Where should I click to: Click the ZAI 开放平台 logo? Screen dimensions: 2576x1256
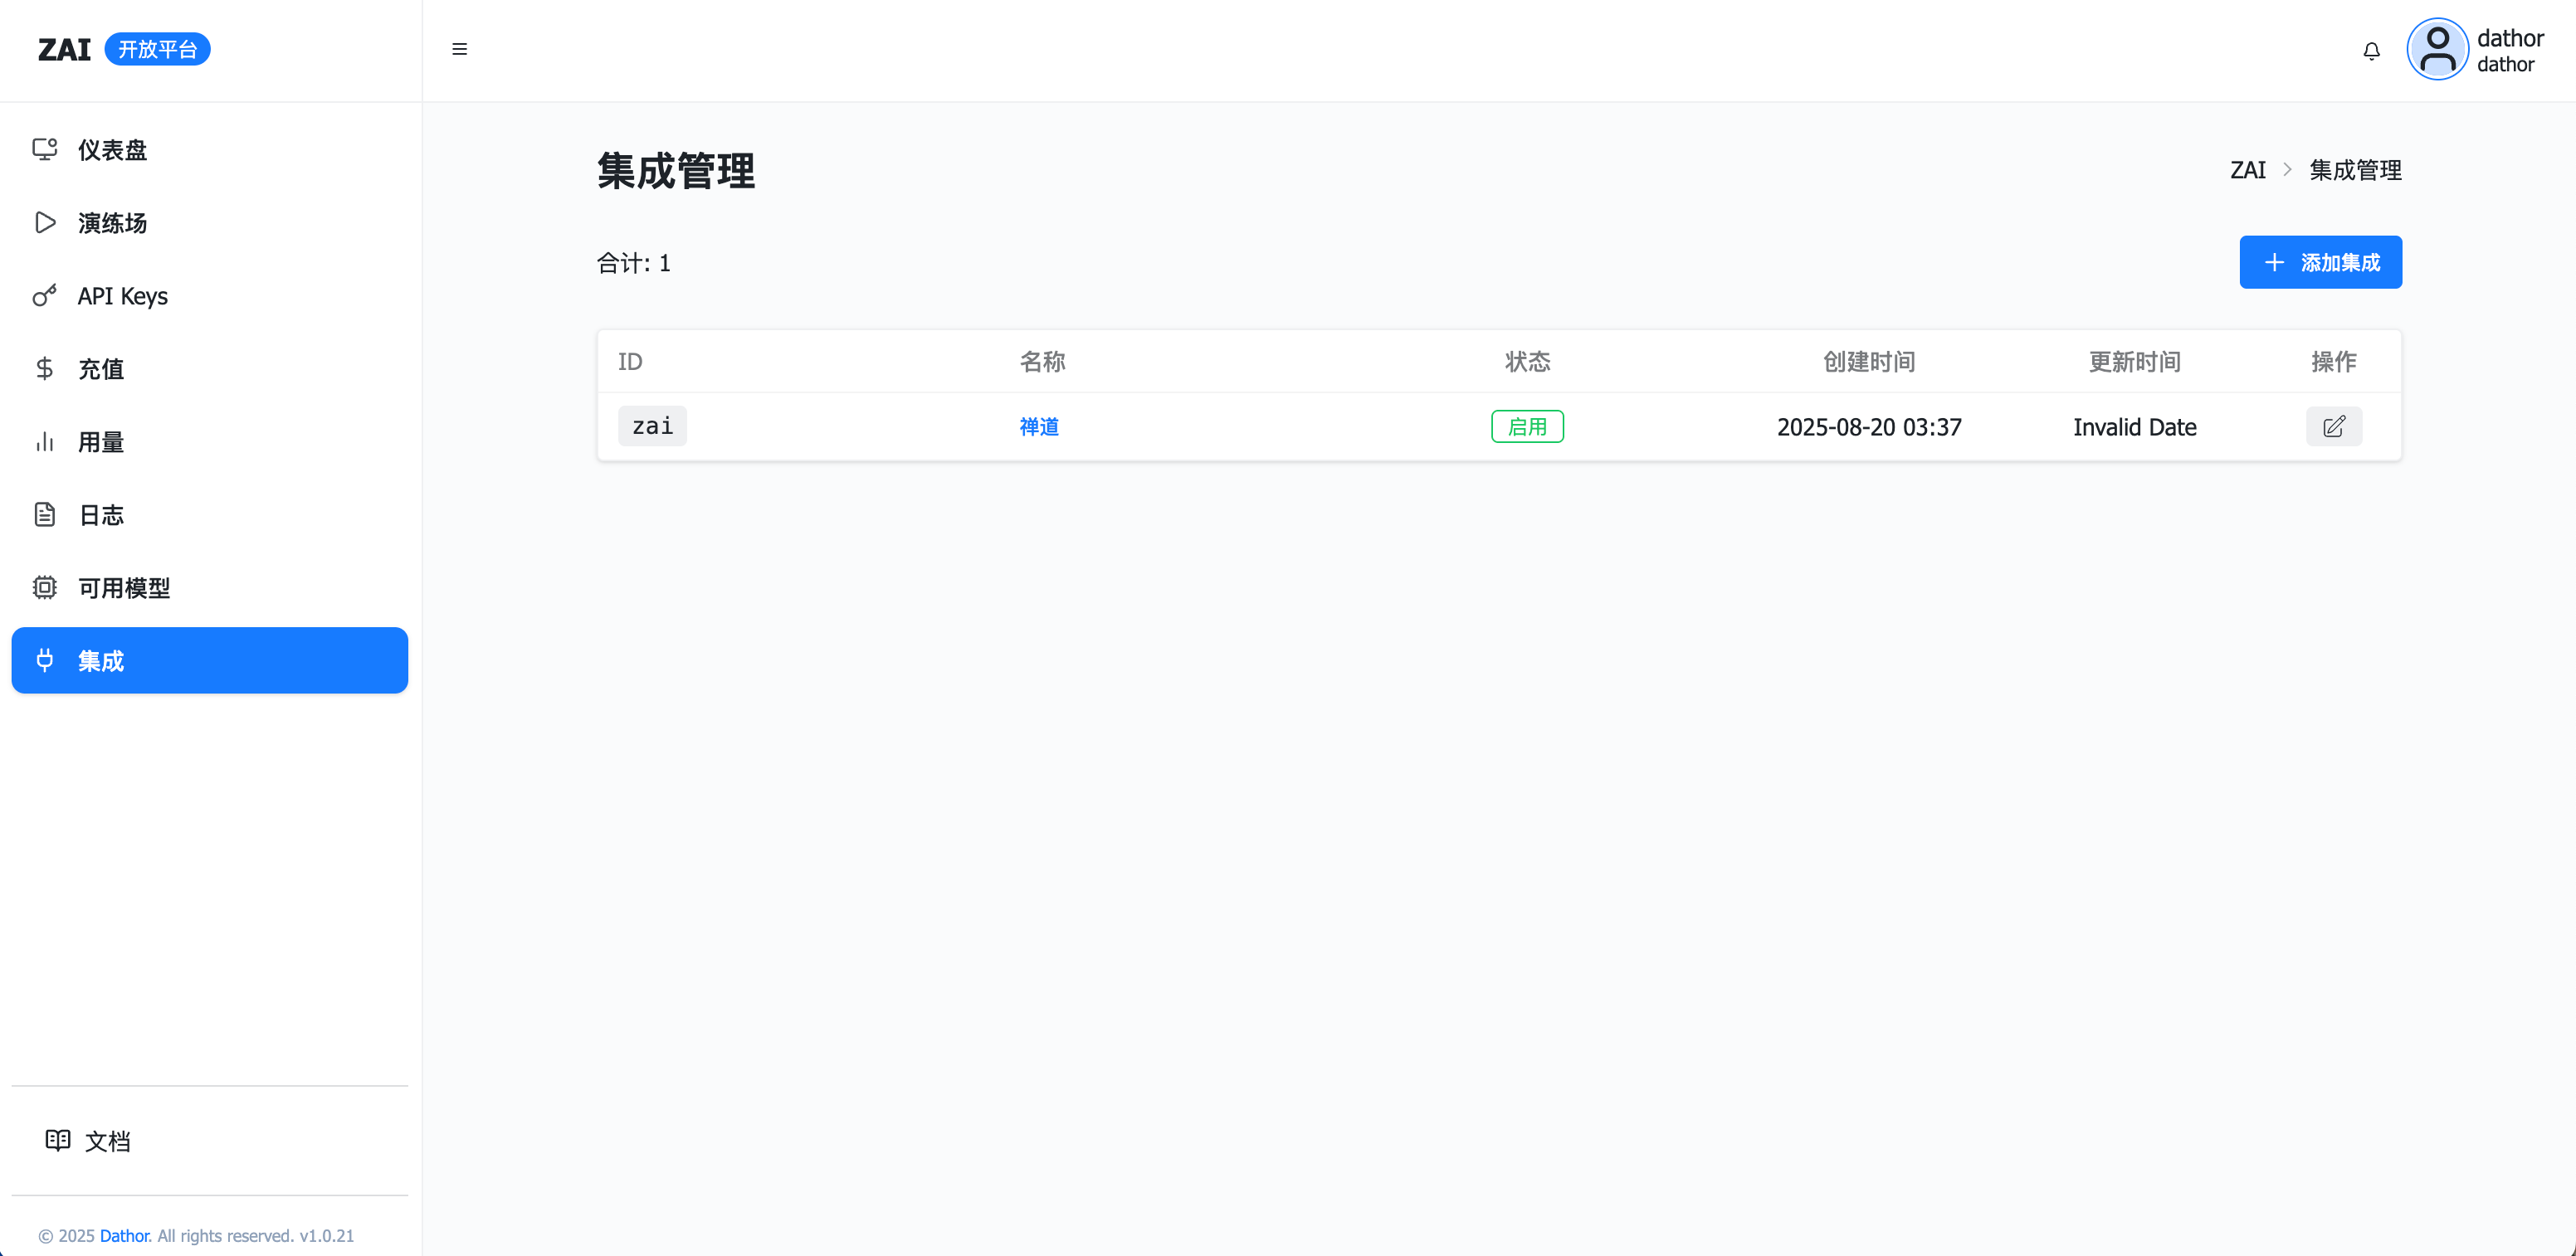pos(124,49)
